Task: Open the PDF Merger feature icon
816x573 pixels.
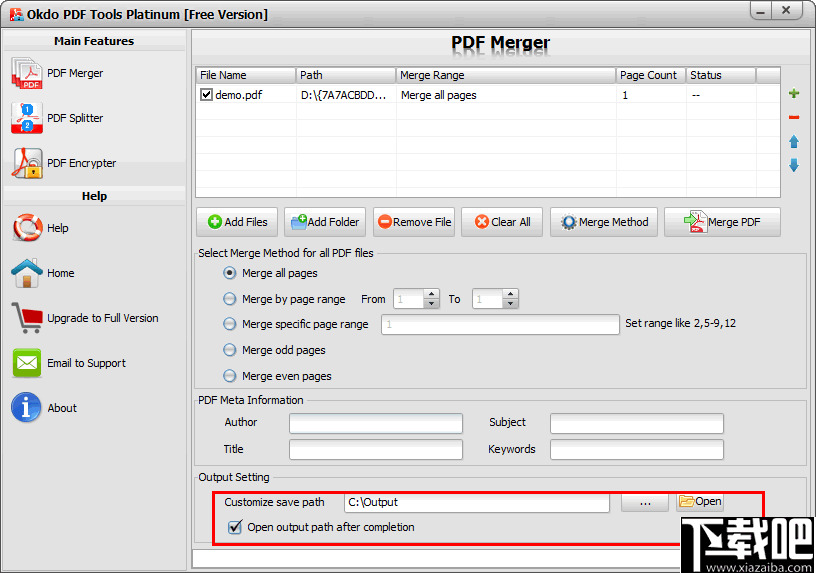Action: coord(27,73)
